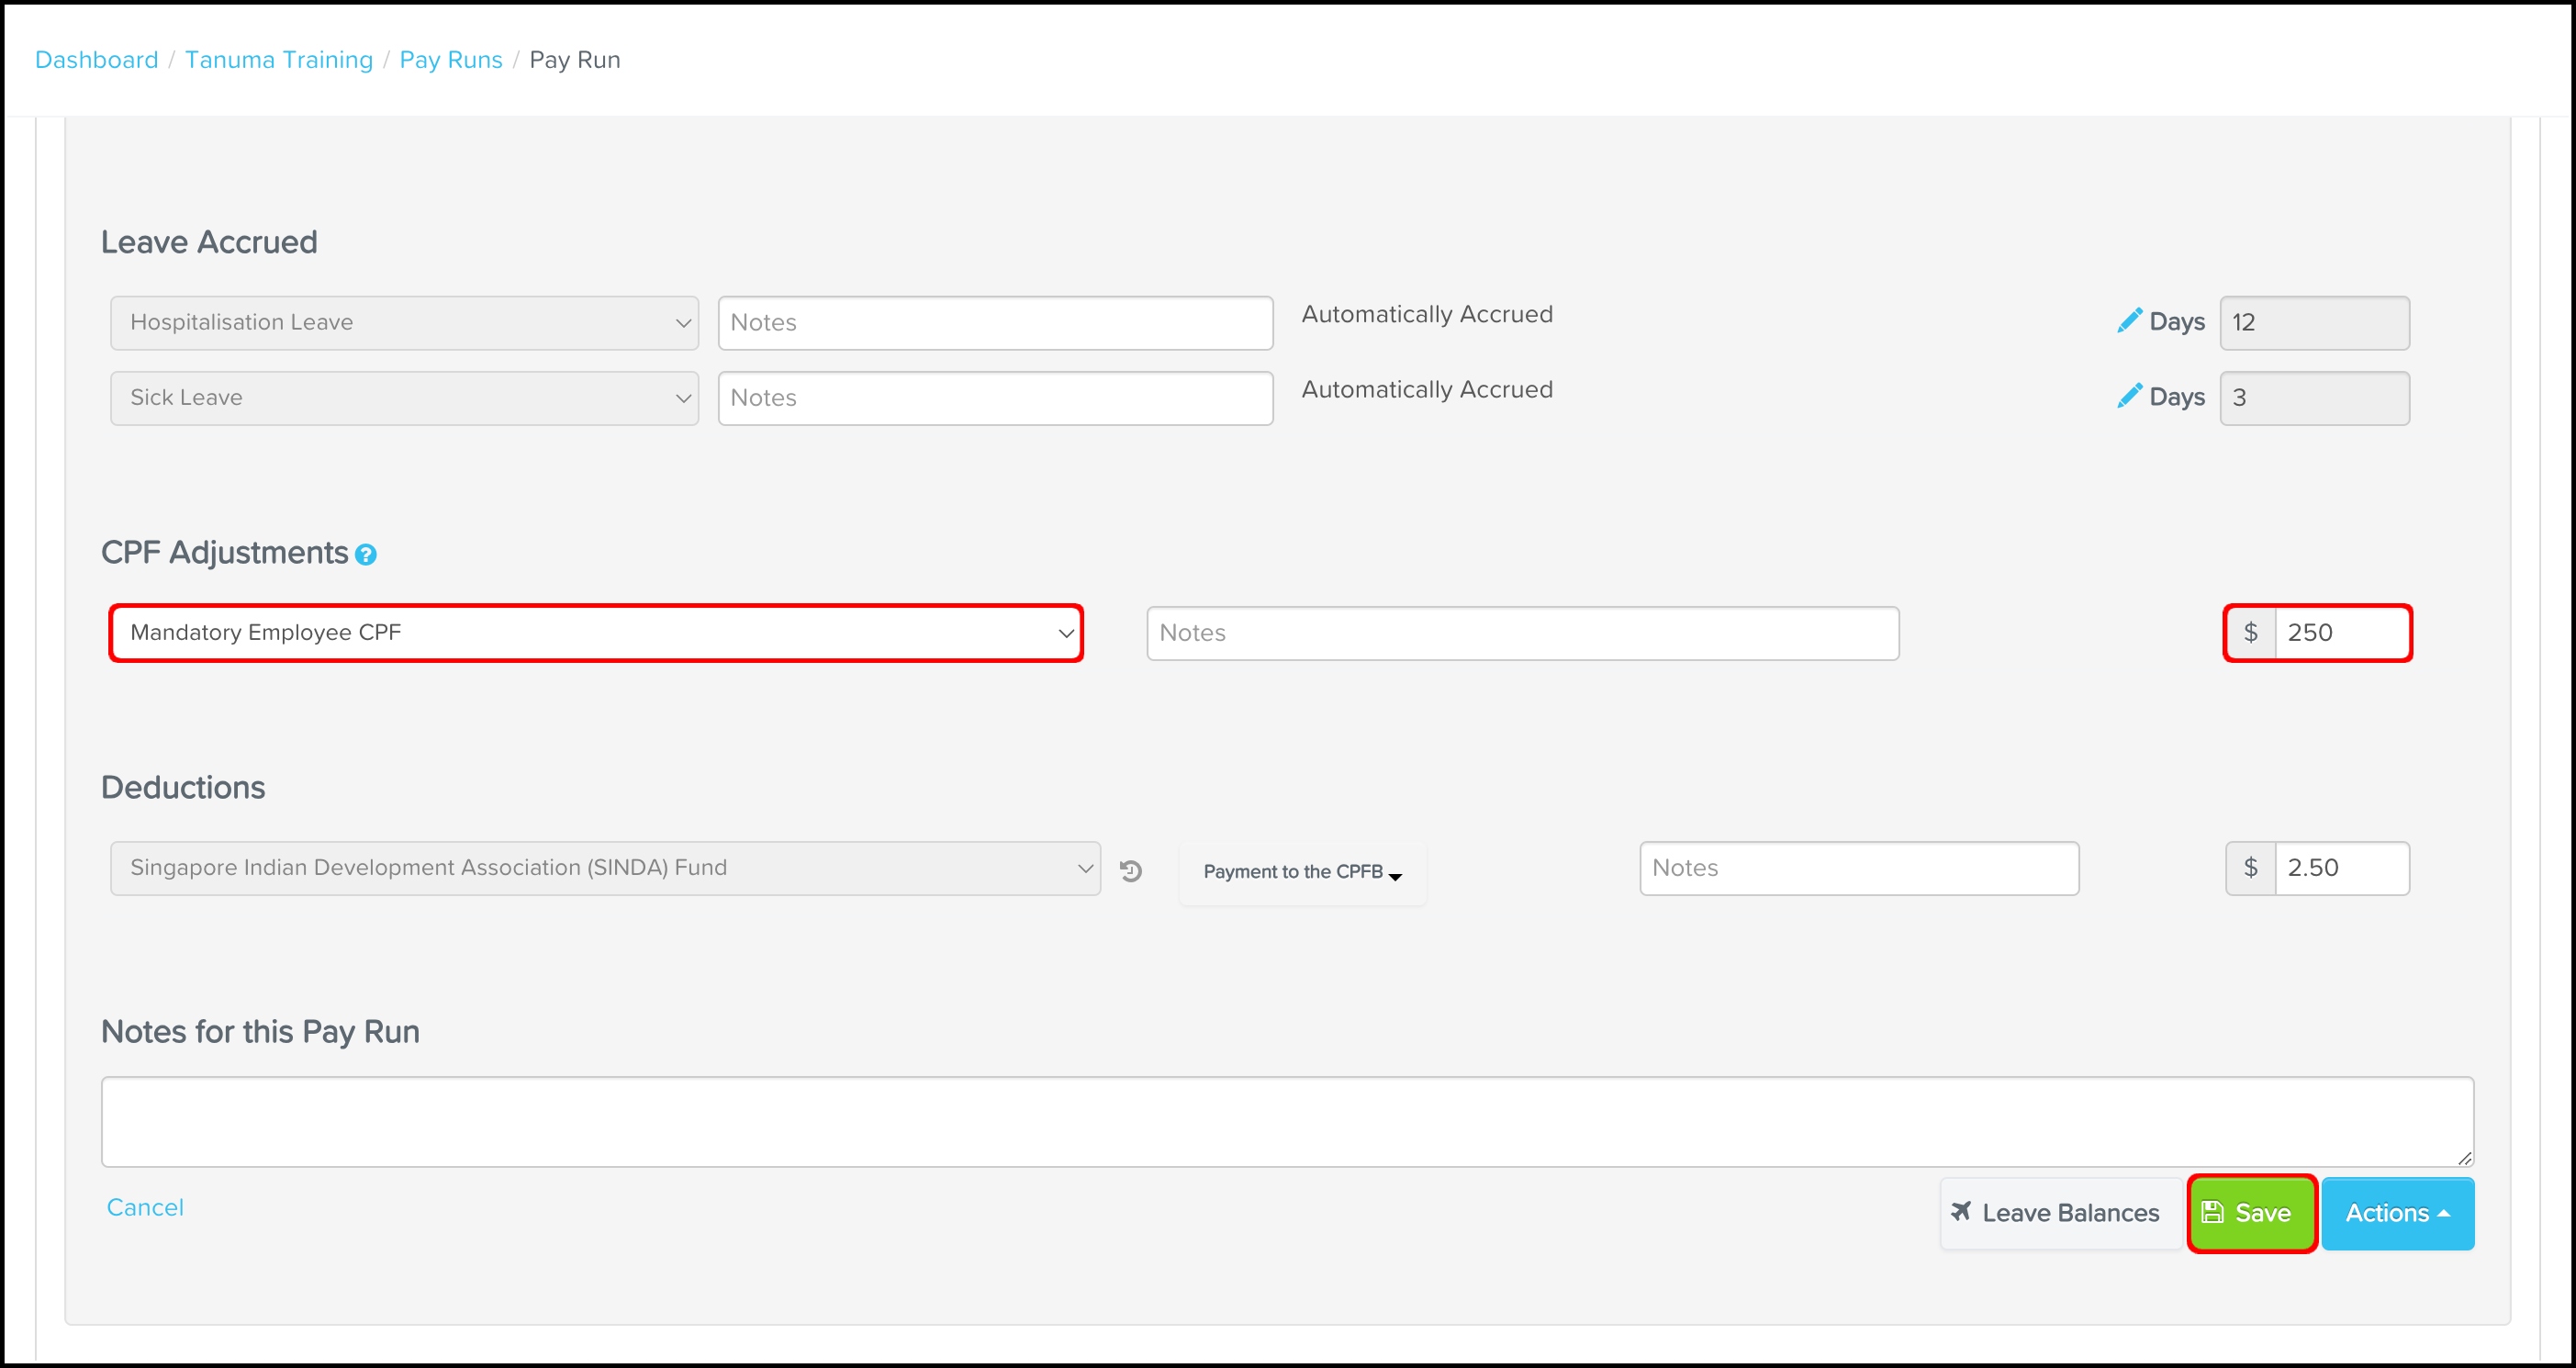
Task: Click the notes textarea resize handle
Action: point(2464,1158)
